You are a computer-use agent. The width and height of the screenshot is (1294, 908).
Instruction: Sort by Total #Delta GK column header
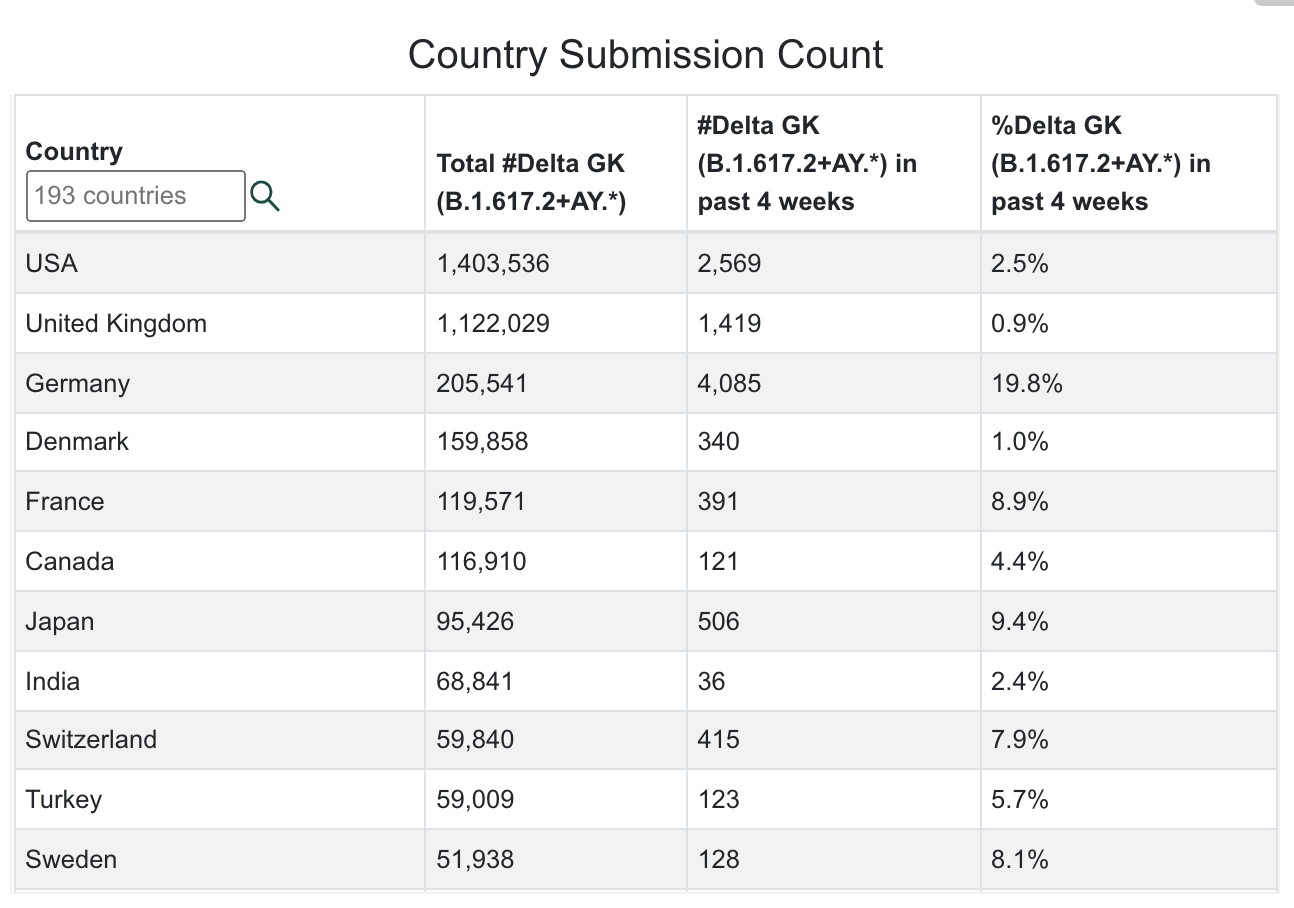point(531,182)
